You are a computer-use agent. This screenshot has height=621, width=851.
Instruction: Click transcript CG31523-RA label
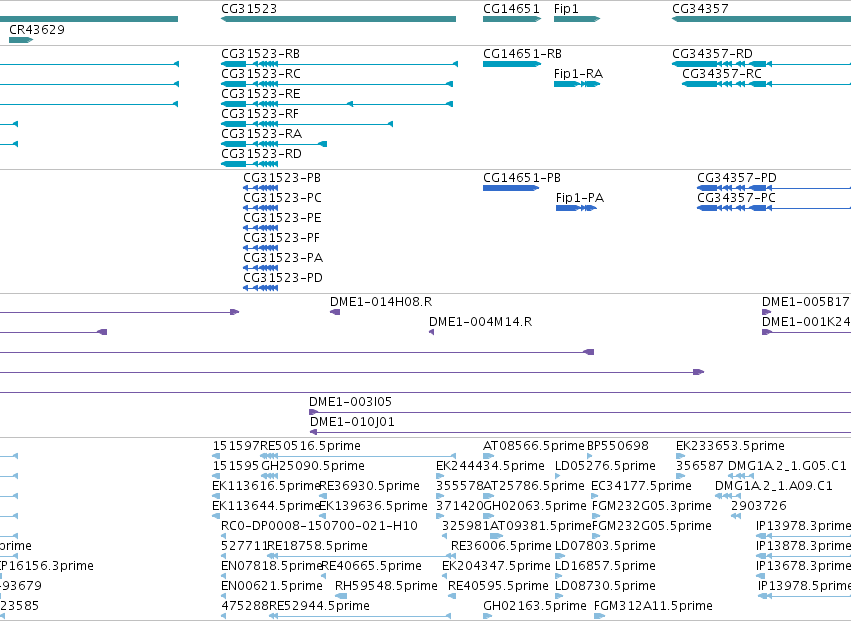[x=261, y=134]
